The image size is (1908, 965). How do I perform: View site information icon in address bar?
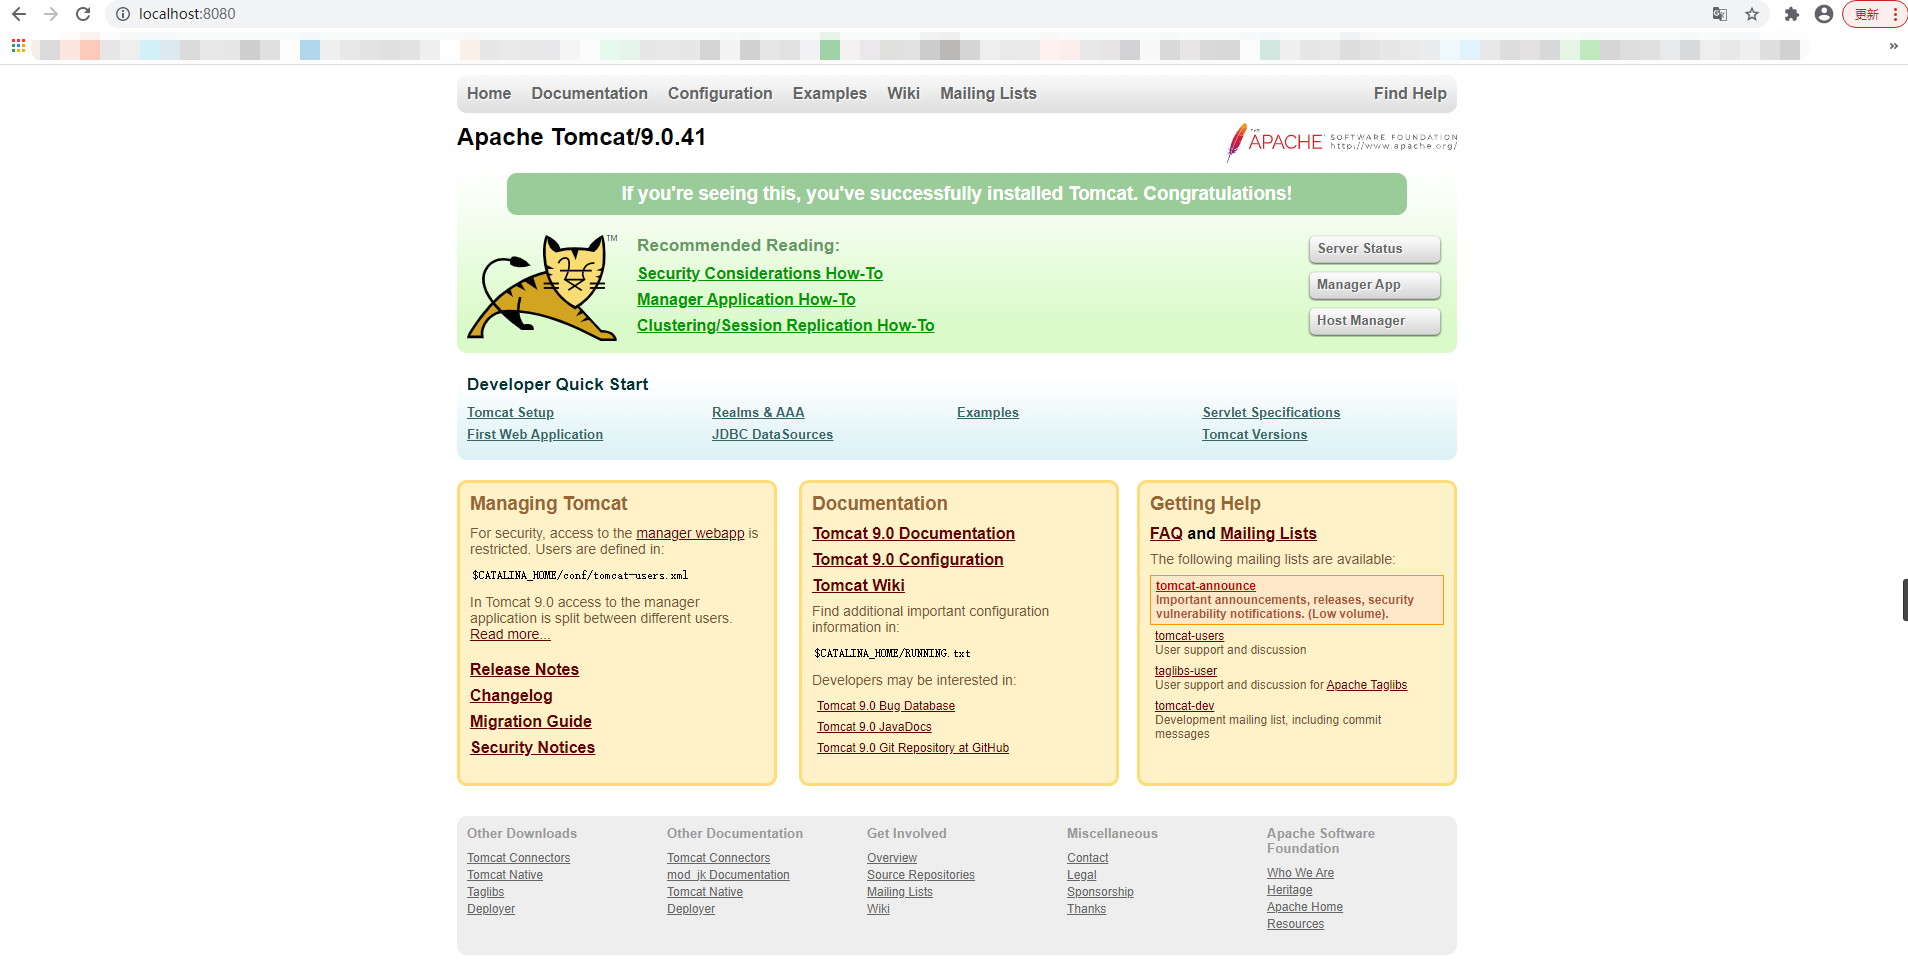point(123,14)
